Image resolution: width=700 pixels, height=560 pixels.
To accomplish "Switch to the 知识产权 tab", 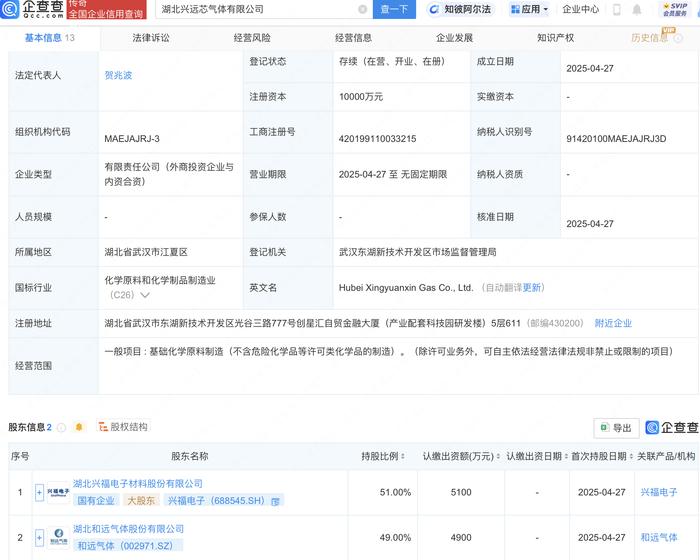I will [555, 38].
